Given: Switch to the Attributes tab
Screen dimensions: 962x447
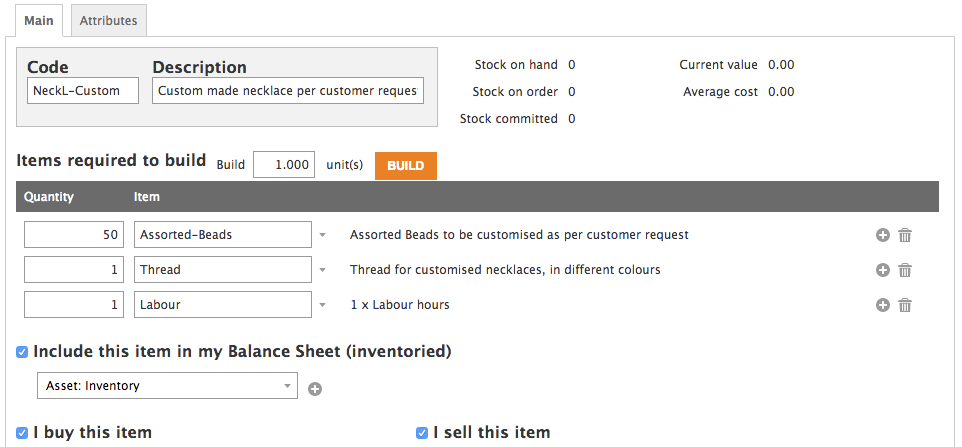Looking at the screenshot, I should 109,20.
